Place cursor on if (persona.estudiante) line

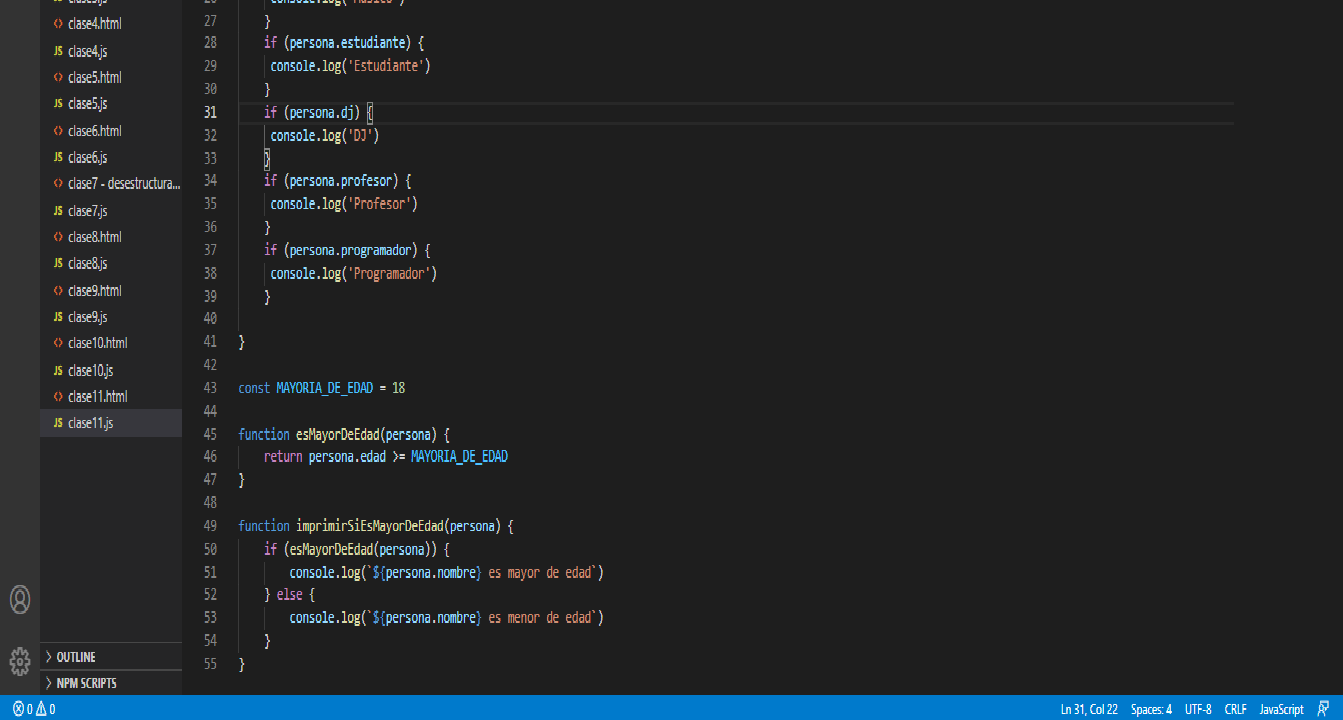344,42
